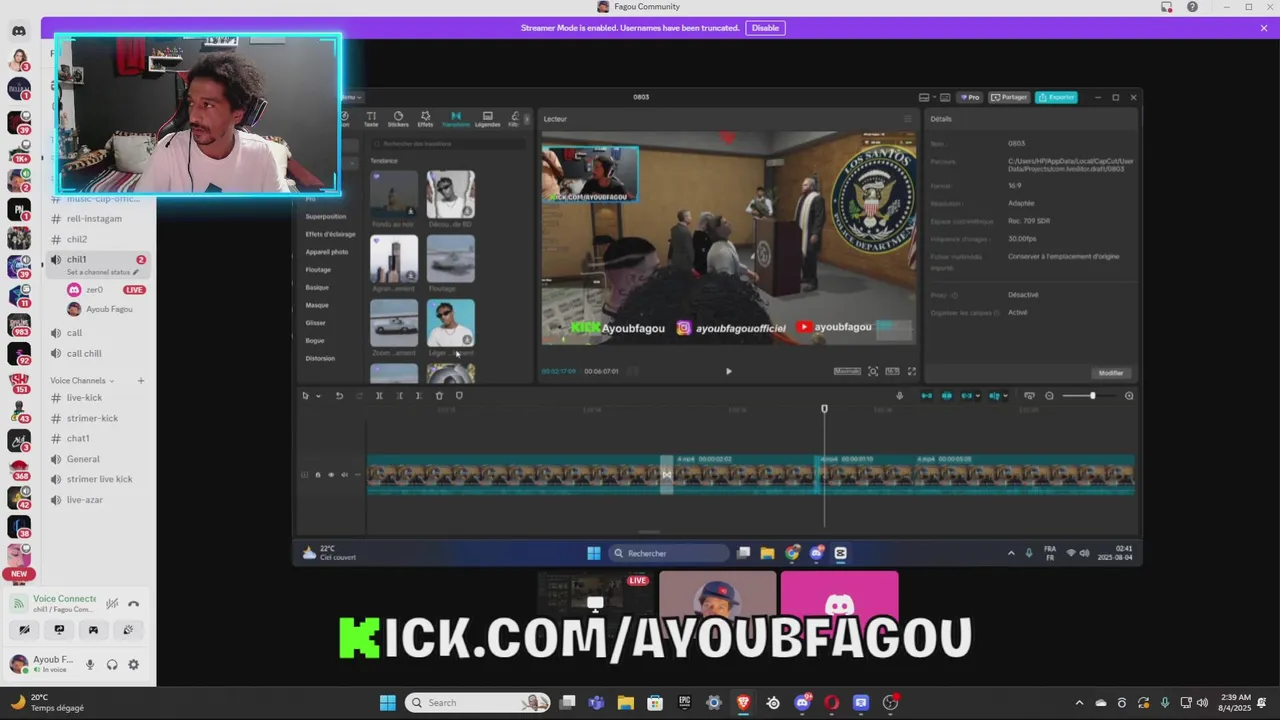Disconnect from voice with hang-up icon
The image size is (1280, 720).
(134, 603)
